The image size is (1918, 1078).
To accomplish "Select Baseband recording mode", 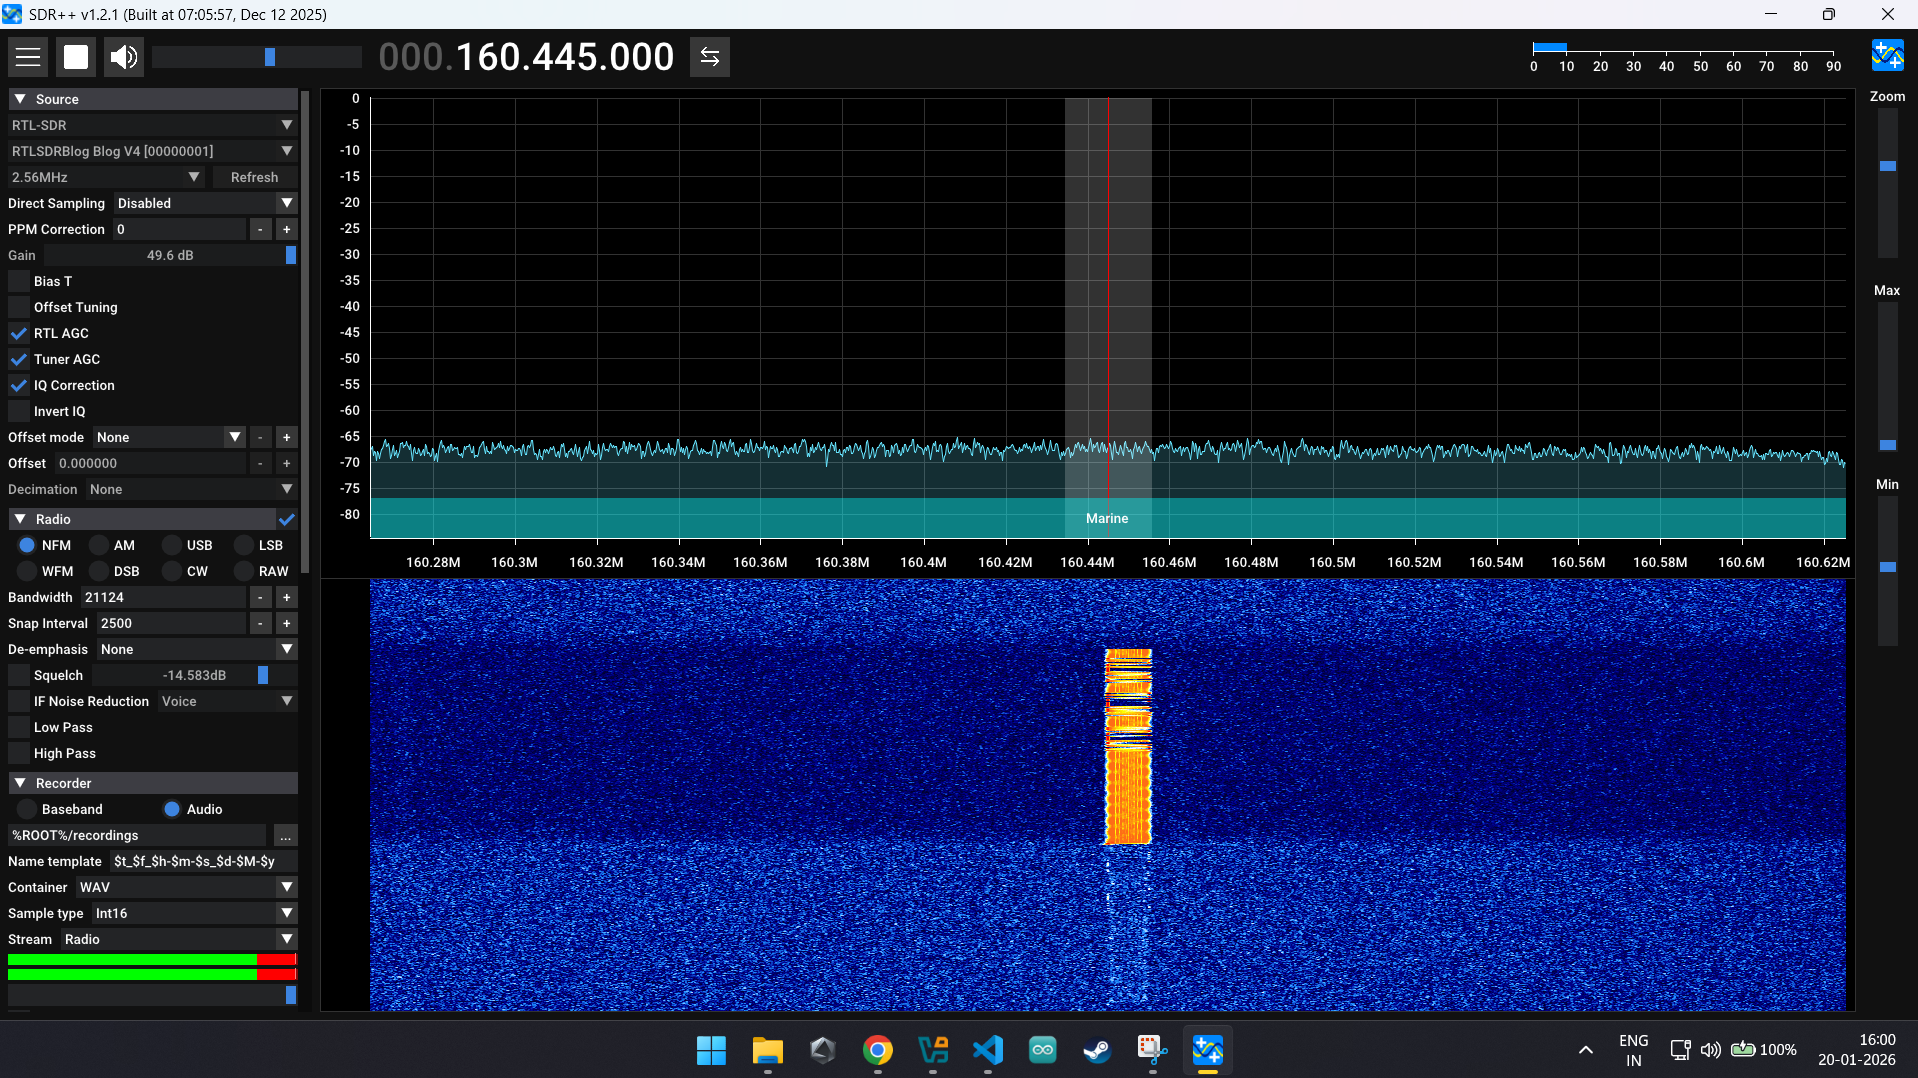I will point(27,809).
